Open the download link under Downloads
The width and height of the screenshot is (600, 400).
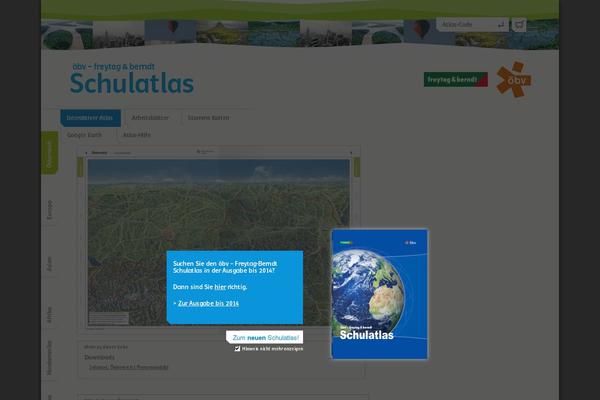click(129, 367)
